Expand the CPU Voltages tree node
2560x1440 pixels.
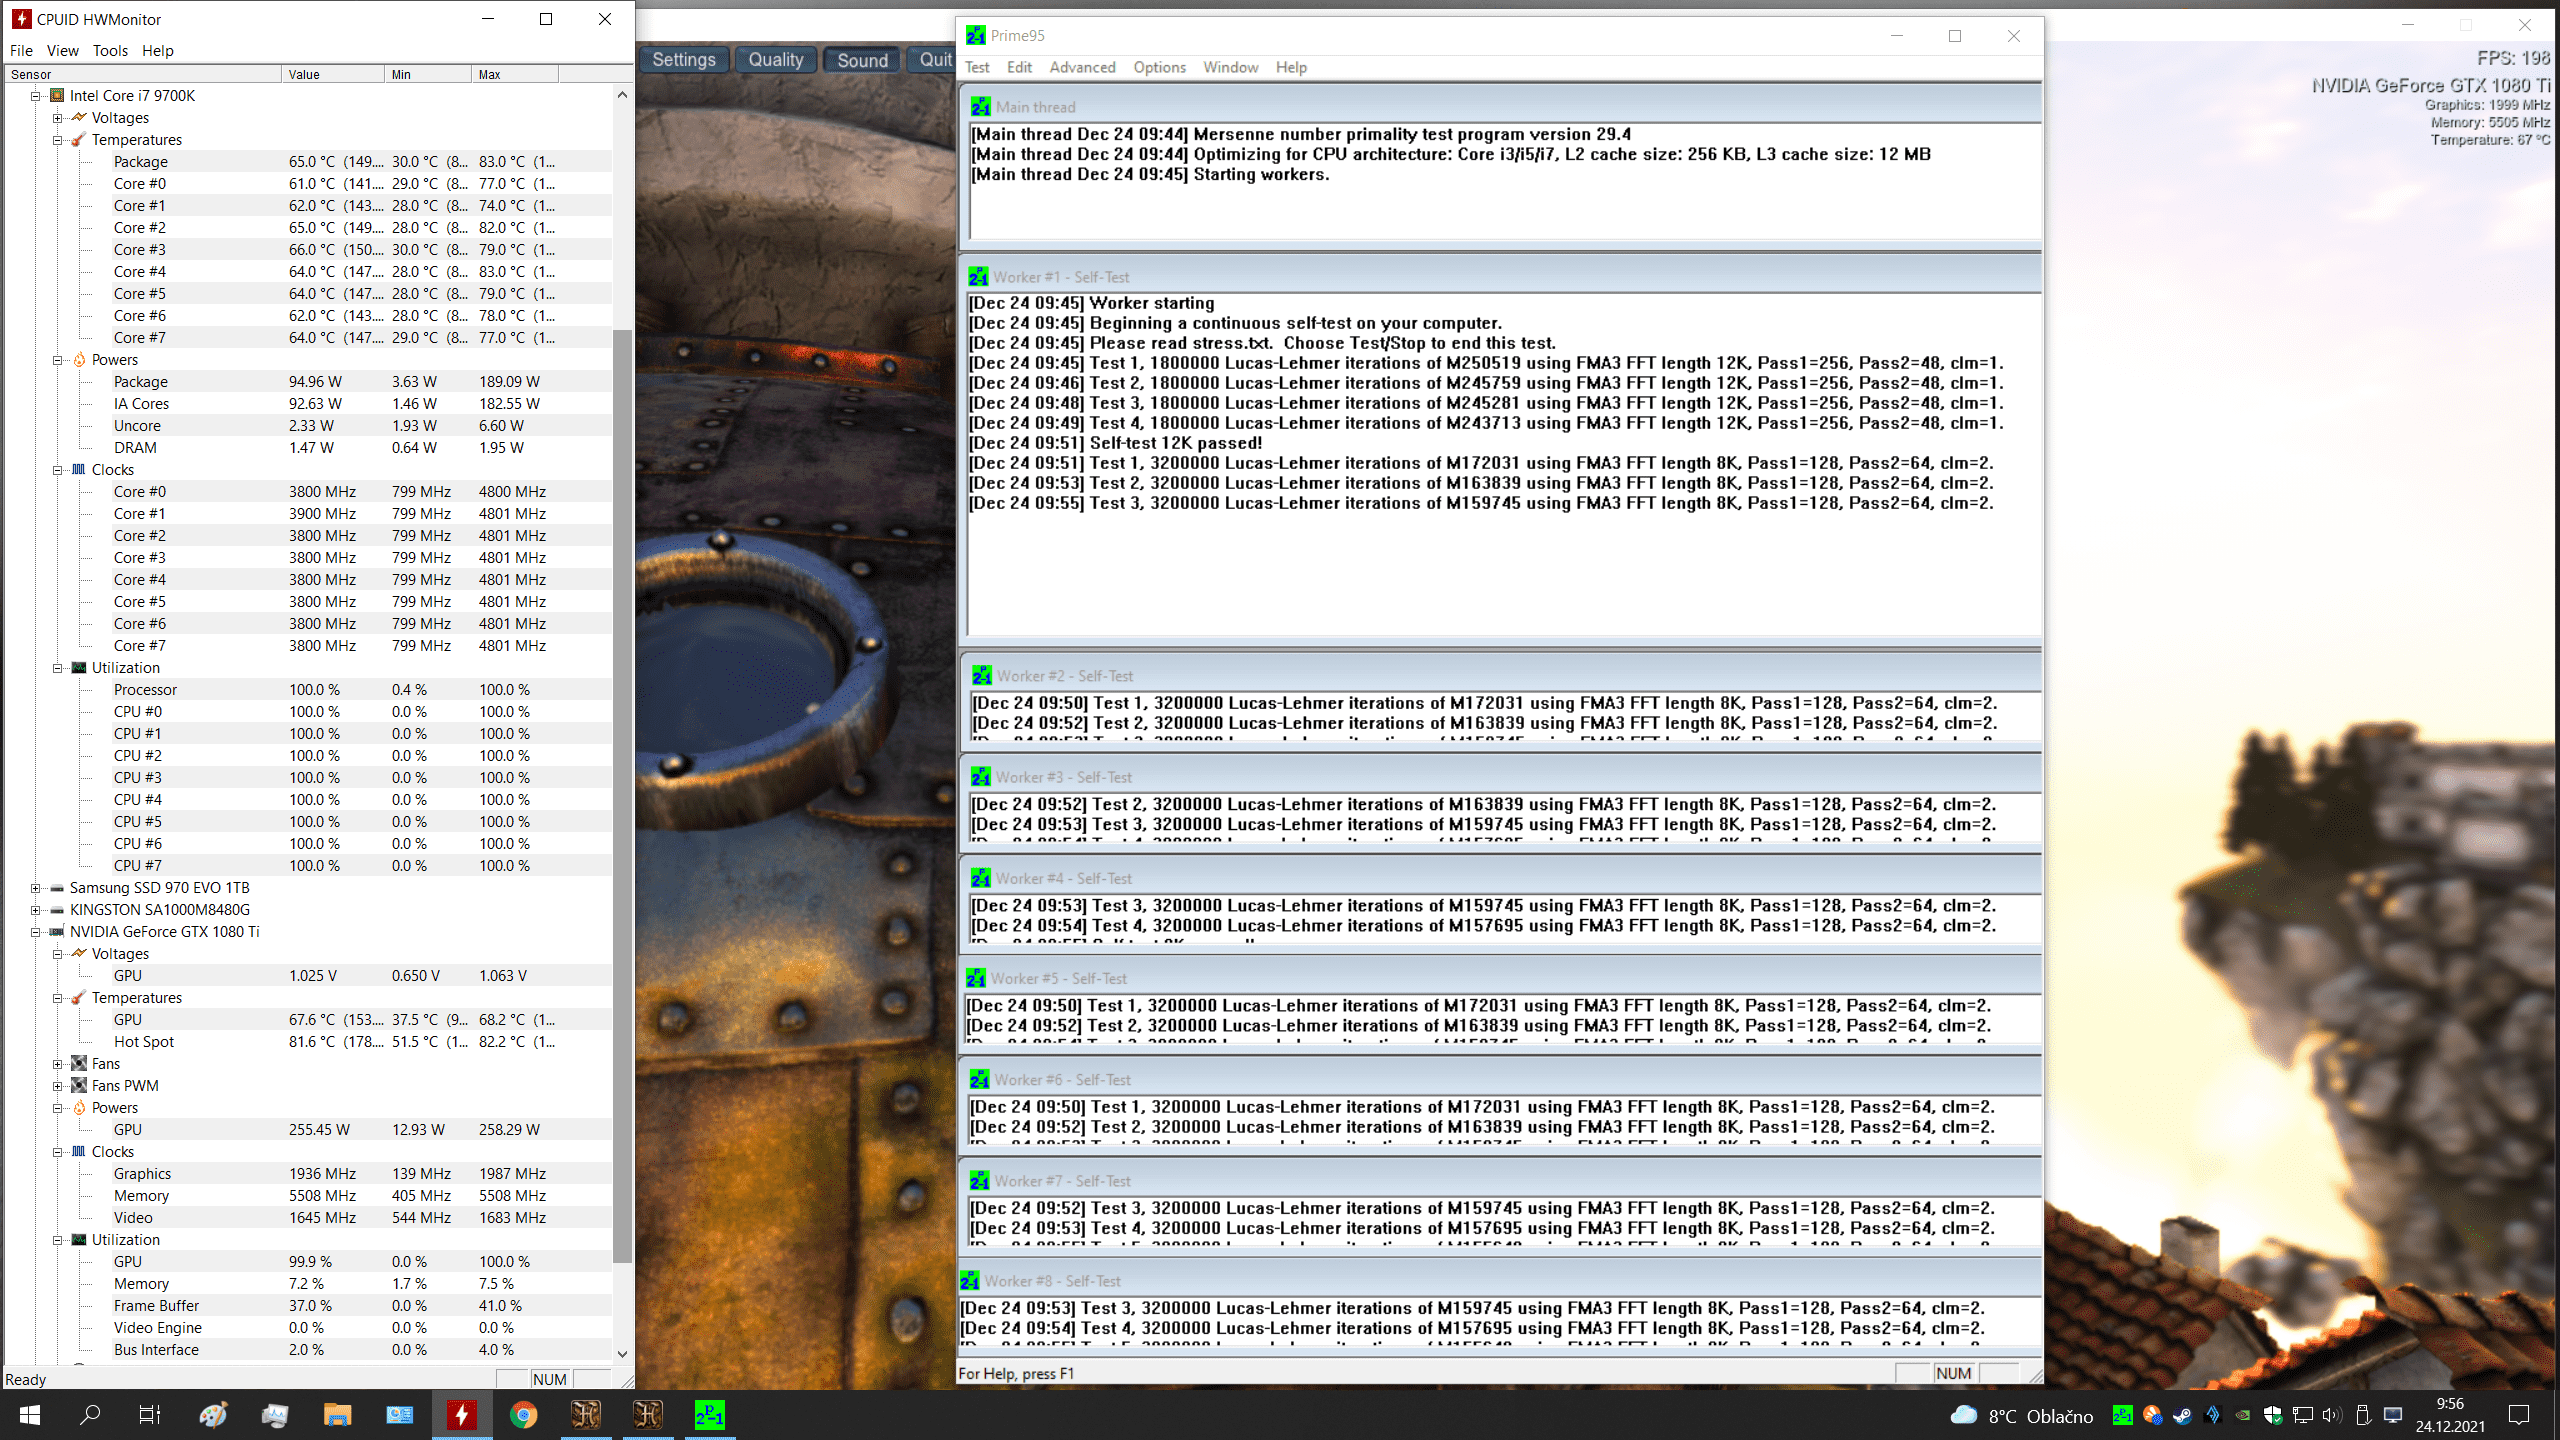pyautogui.click(x=58, y=118)
